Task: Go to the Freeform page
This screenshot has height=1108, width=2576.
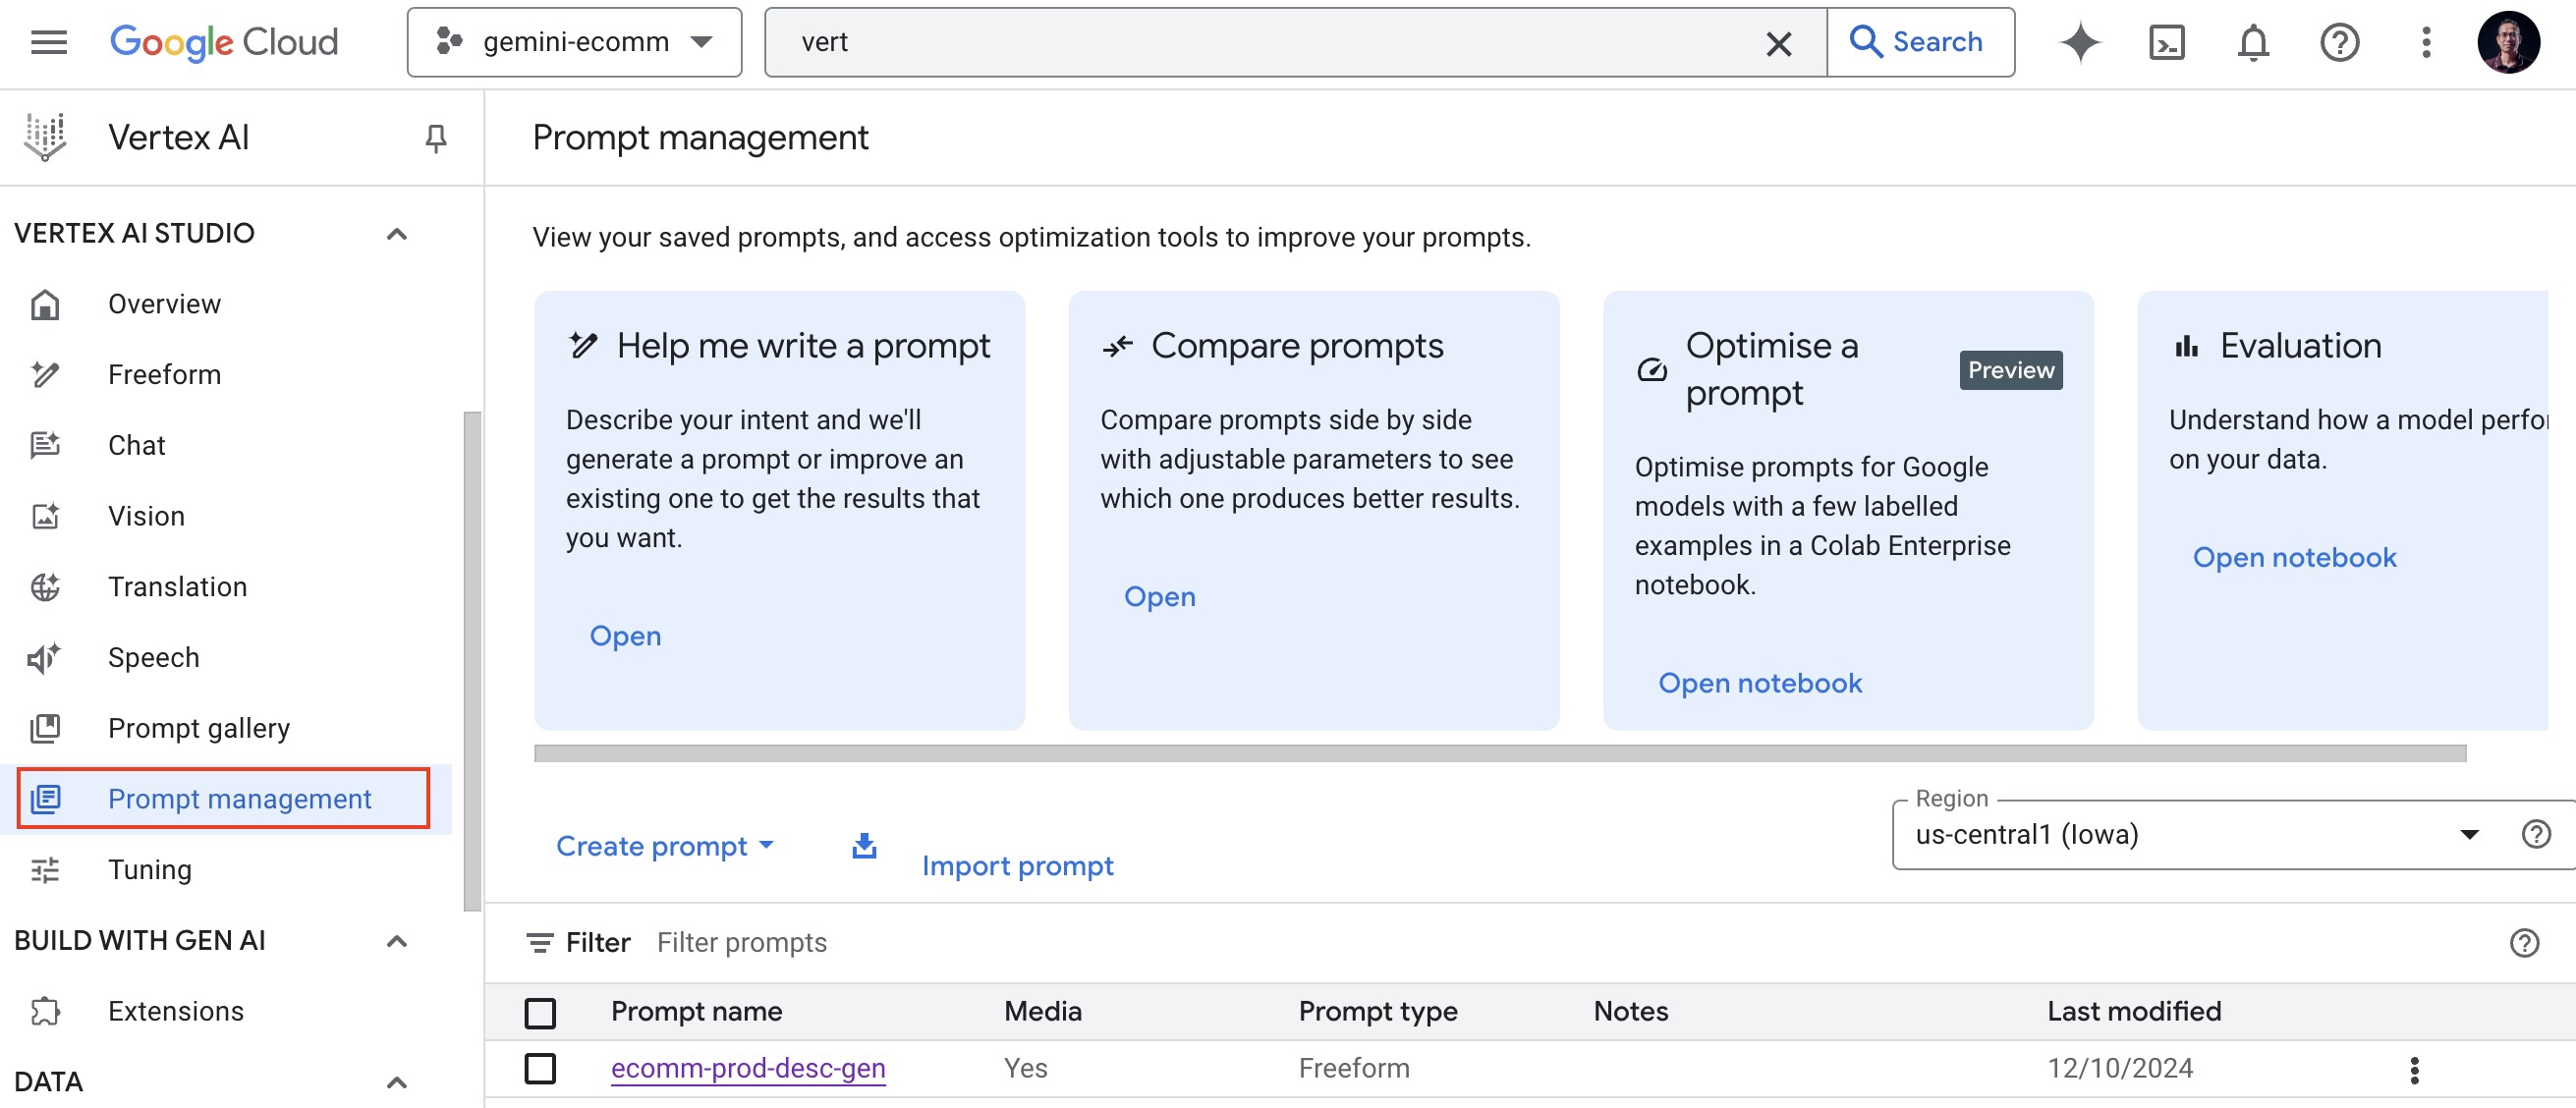Action: click(x=163, y=373)
